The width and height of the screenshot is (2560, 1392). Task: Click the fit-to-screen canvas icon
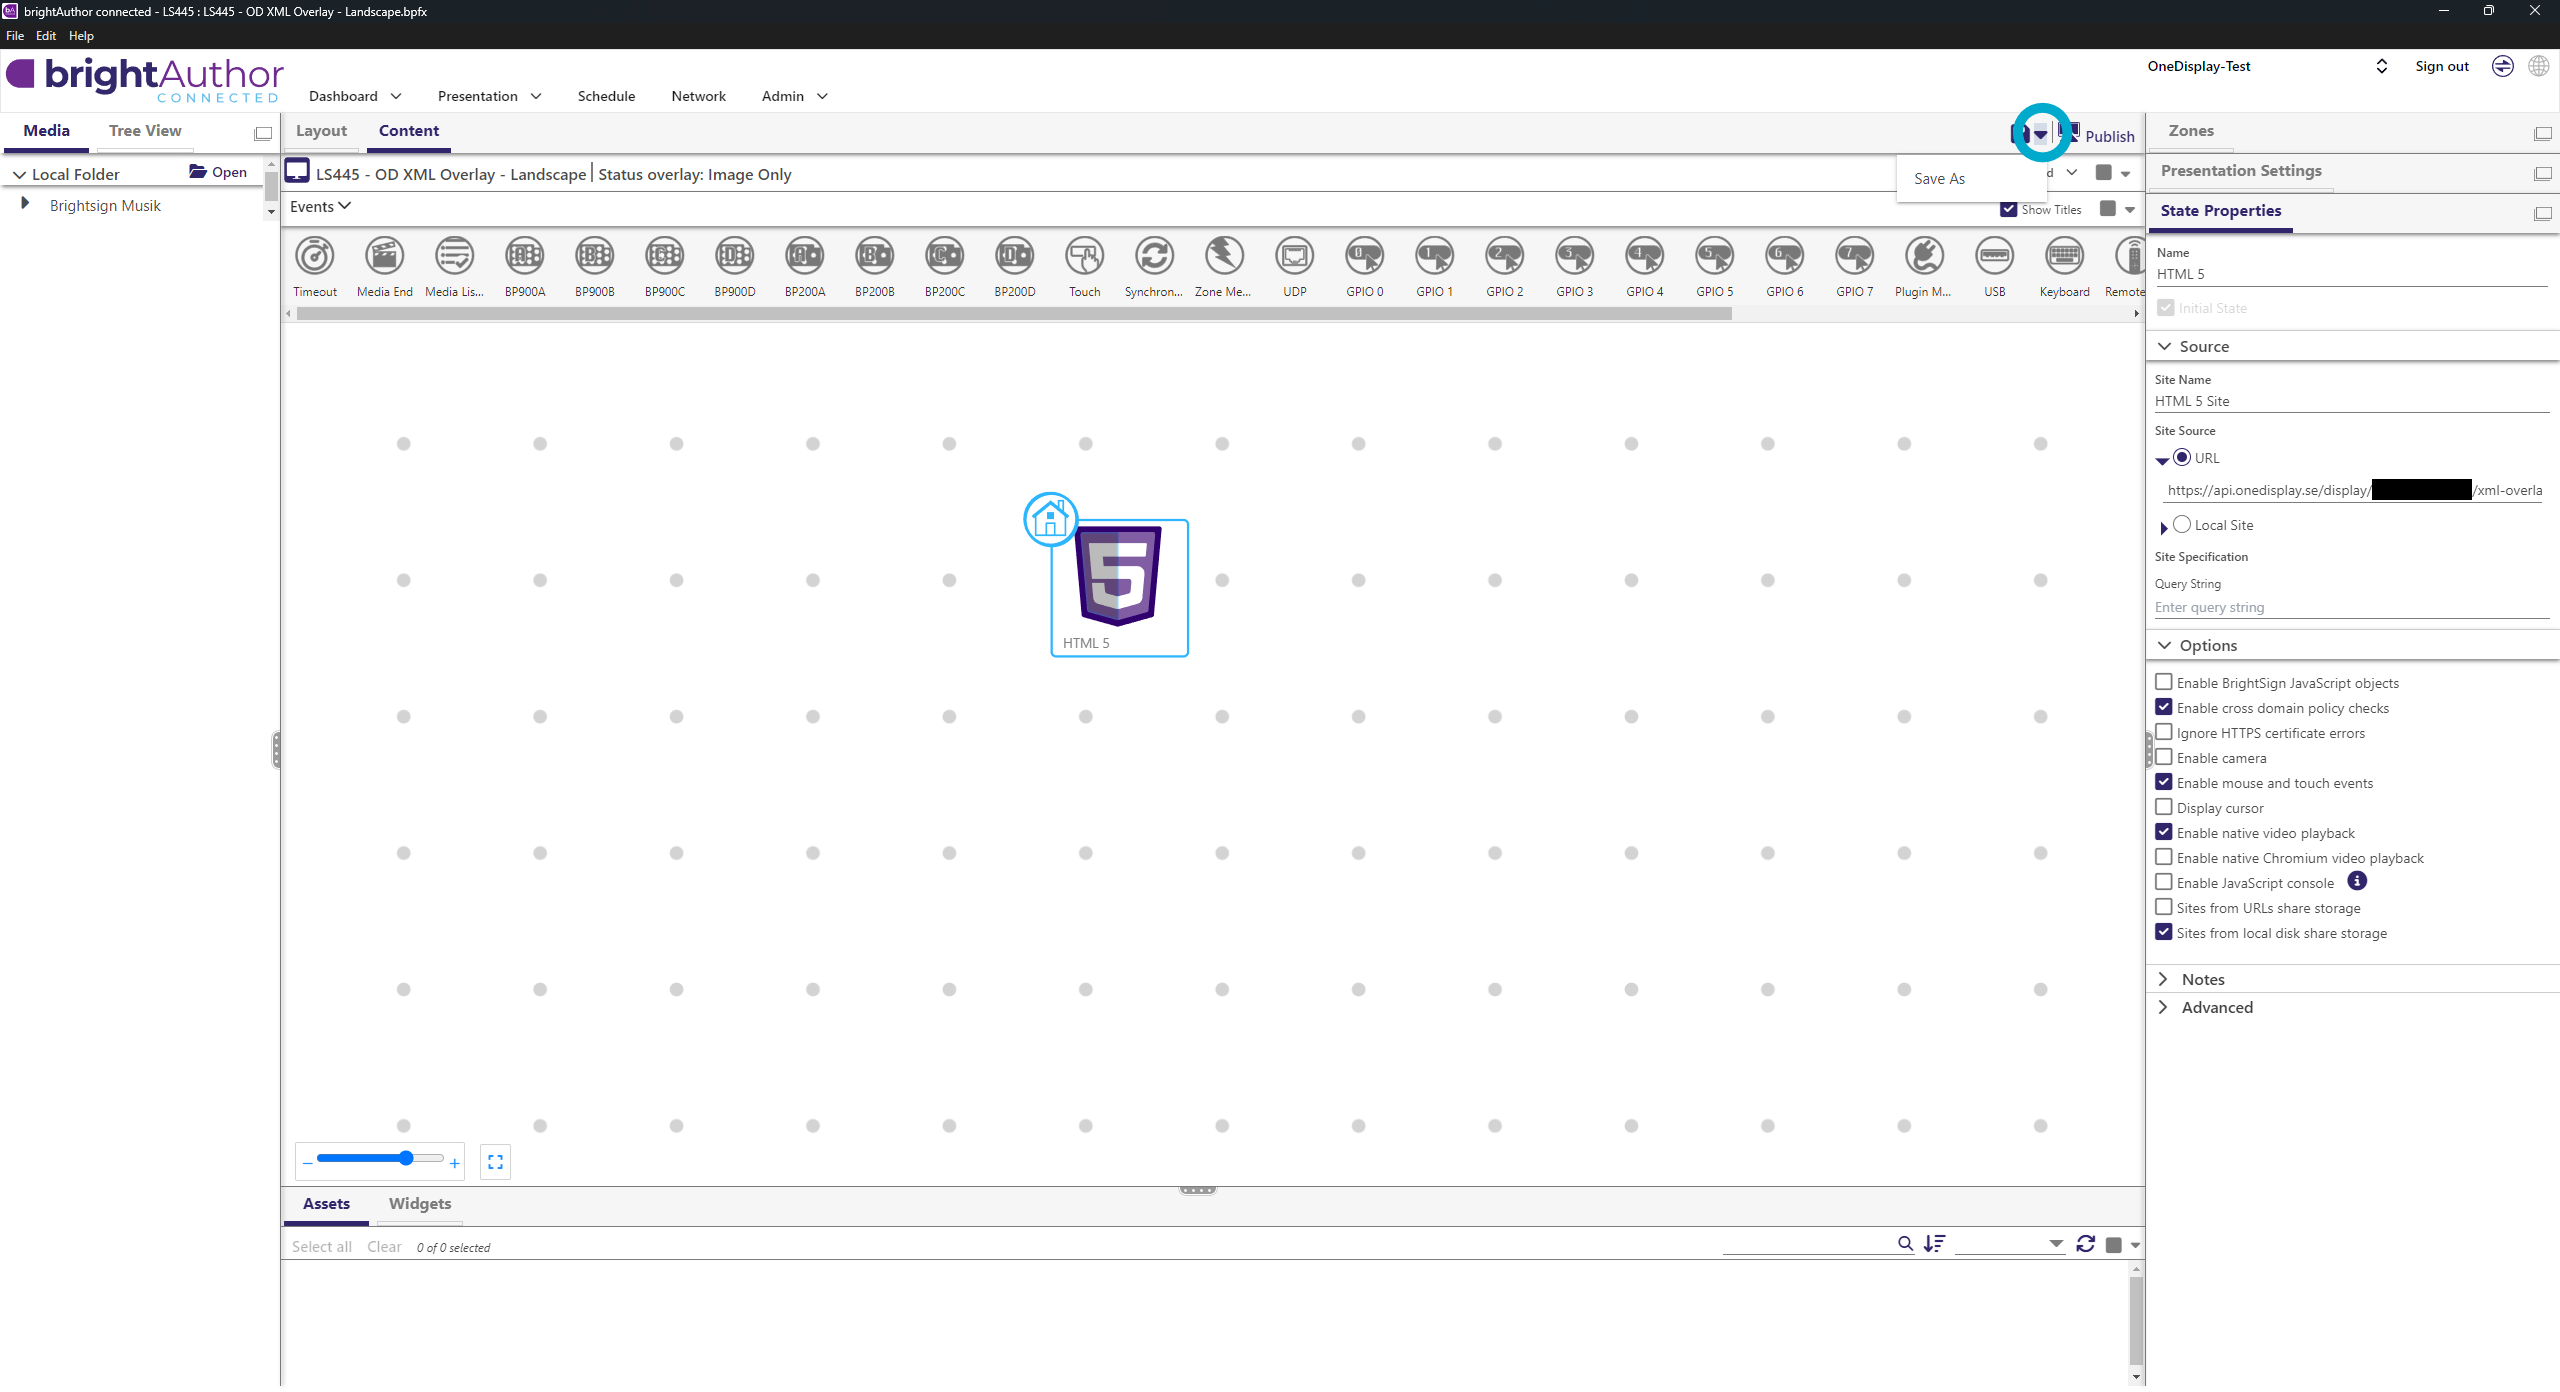coord(495,1162)
